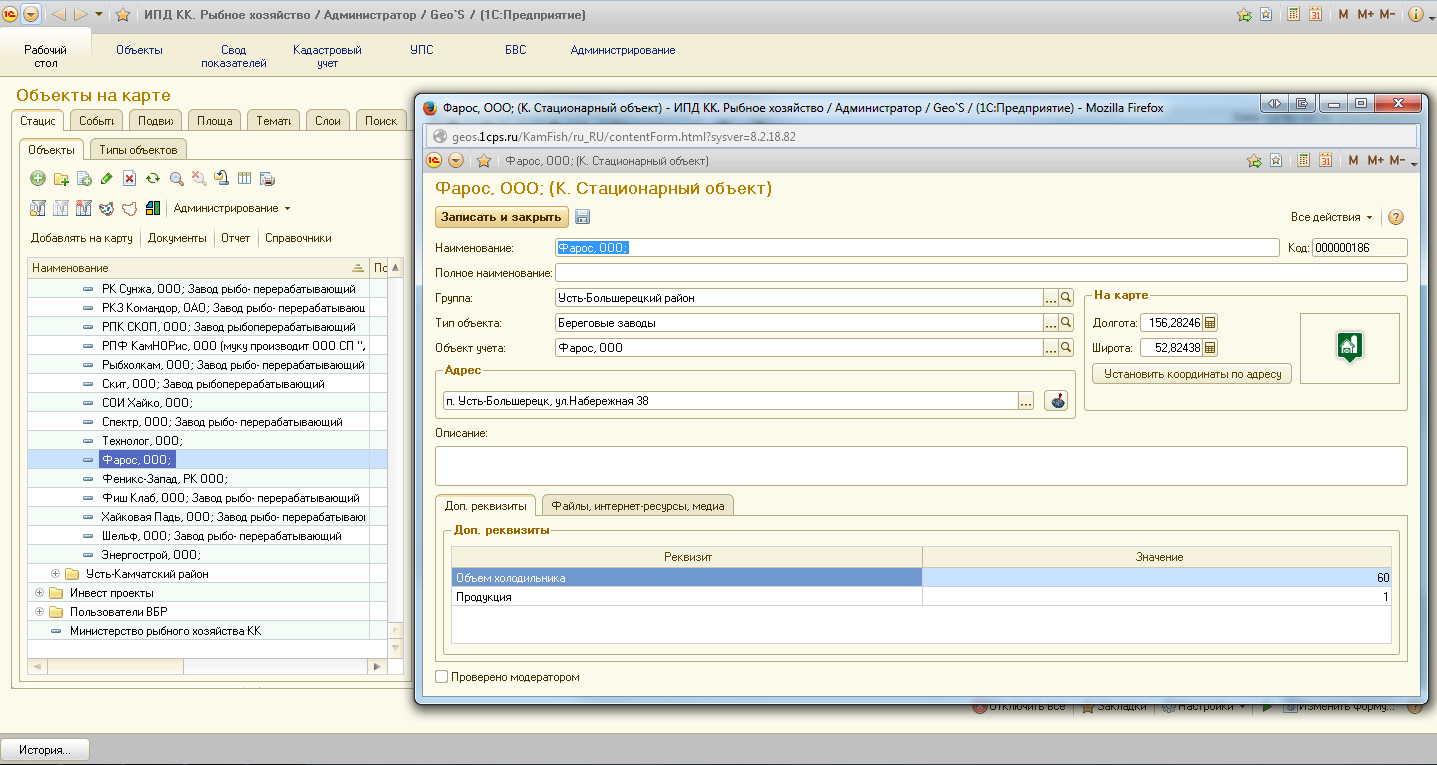
Task: Click the address map-fill icon beside address field
Action: coord(1056,401)
